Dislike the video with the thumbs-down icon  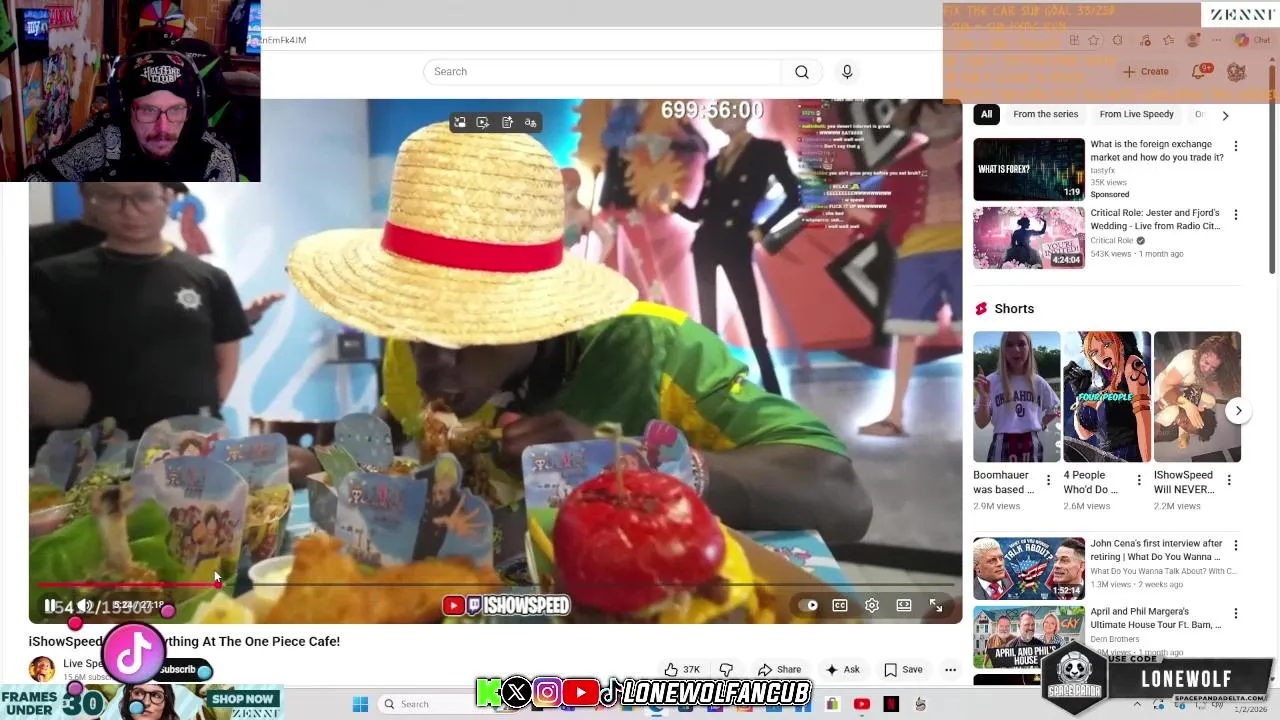coord(726,670)
